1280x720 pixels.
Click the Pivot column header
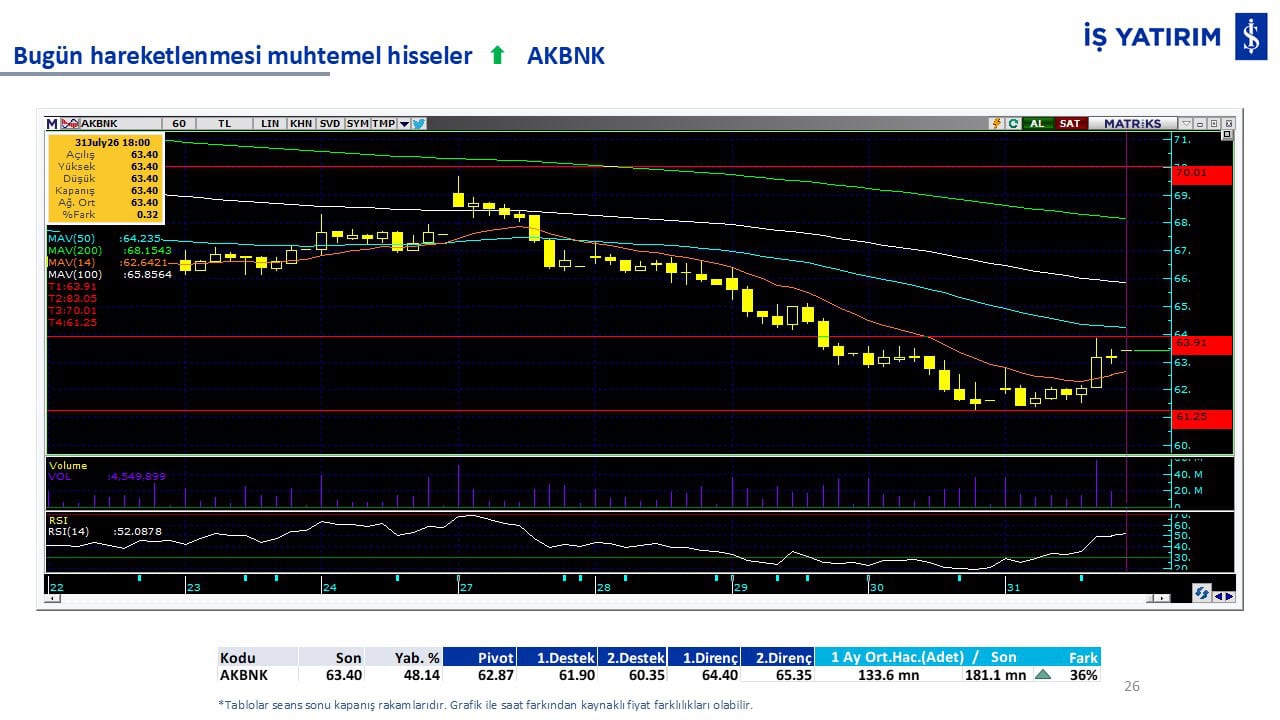pyautogui.click(x=479, y=657)
